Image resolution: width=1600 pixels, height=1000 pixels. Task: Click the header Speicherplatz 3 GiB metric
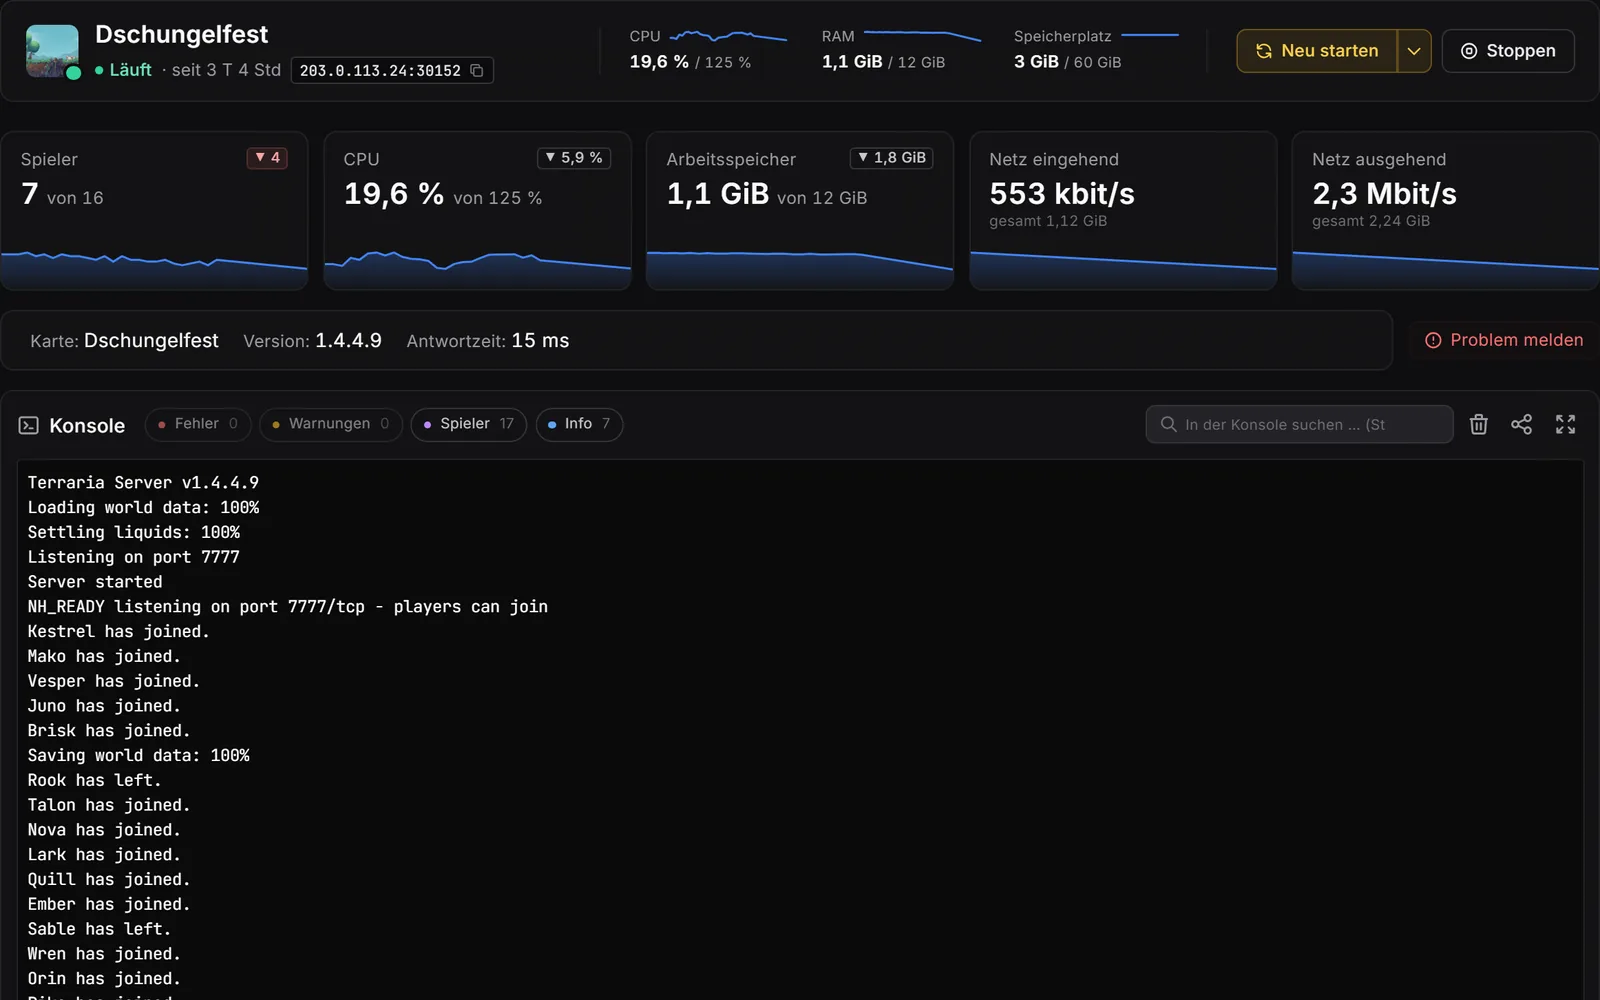pyautogui.click(x=1096, y=49)
